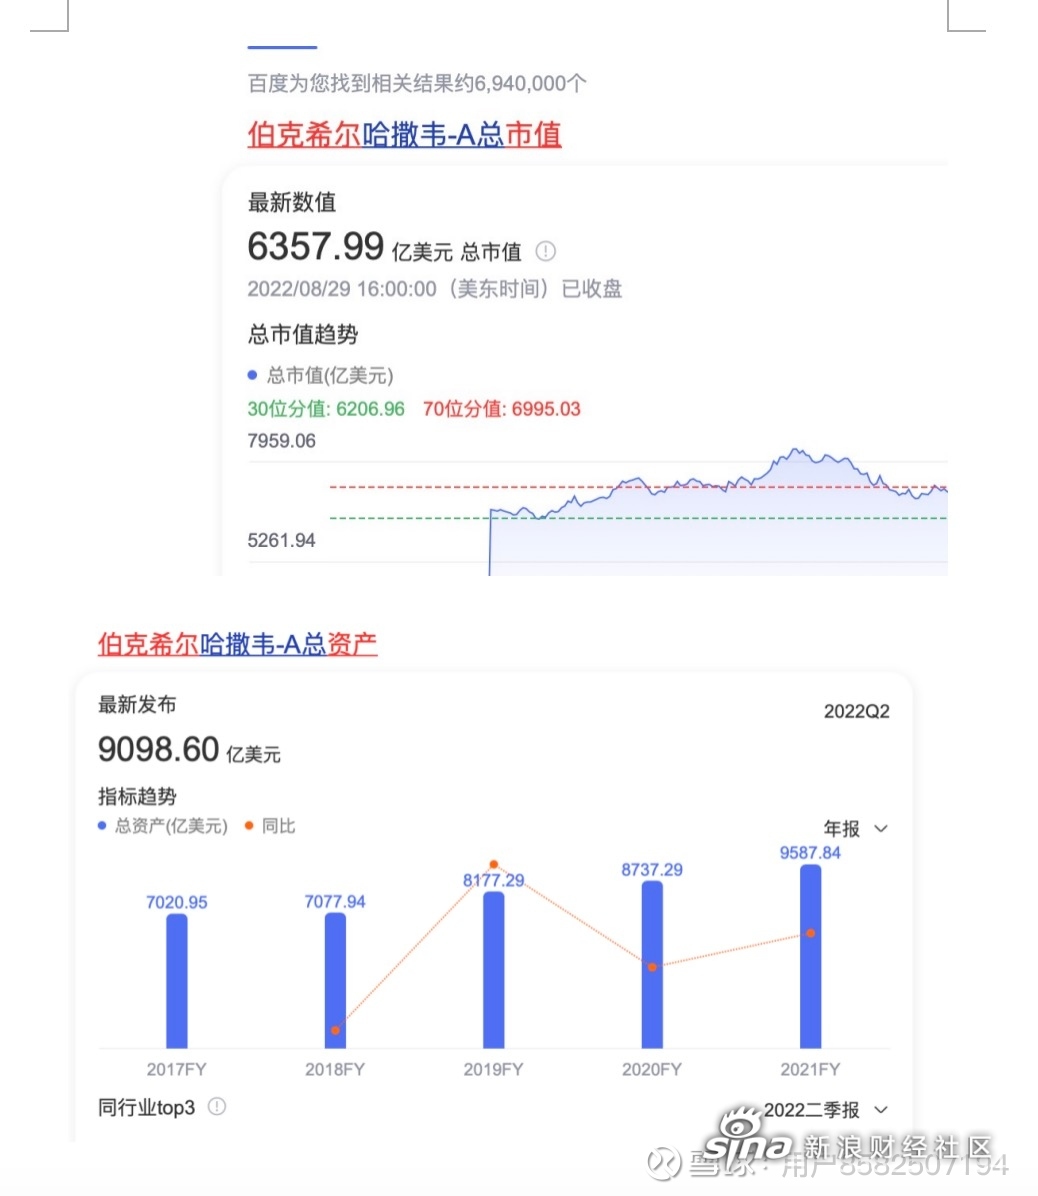1038x1196 pixels.
Task: Open the 伯克希尔哈撒韦-A总资产 link
Action: coord(237,644)
